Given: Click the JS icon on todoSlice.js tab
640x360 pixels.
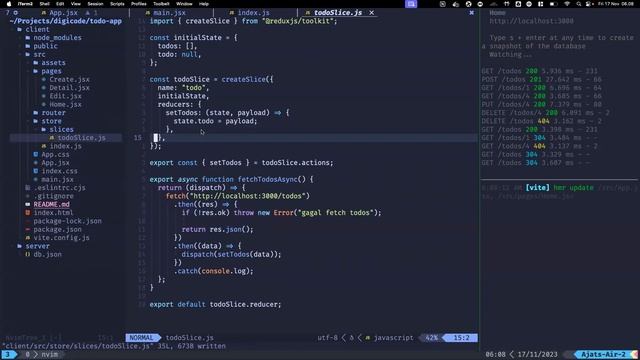Looking at the screenshot, I should tap(308, 13).
